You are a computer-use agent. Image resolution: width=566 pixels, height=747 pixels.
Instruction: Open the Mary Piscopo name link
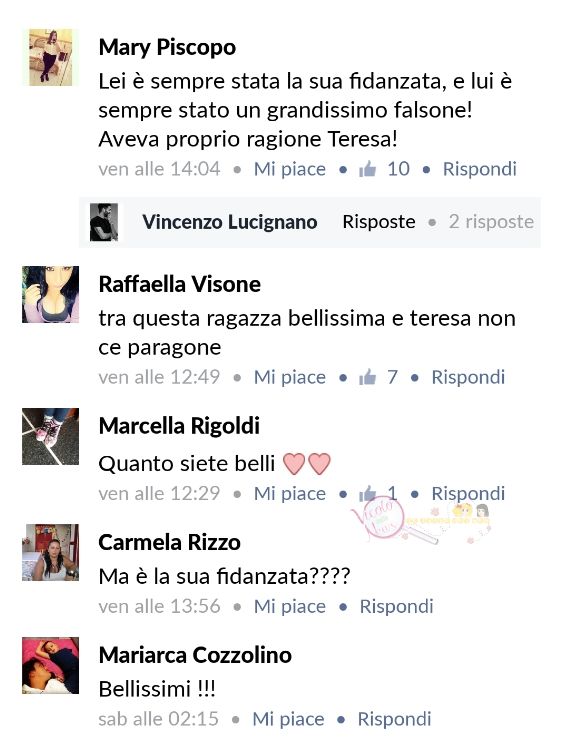coord(167,47)
